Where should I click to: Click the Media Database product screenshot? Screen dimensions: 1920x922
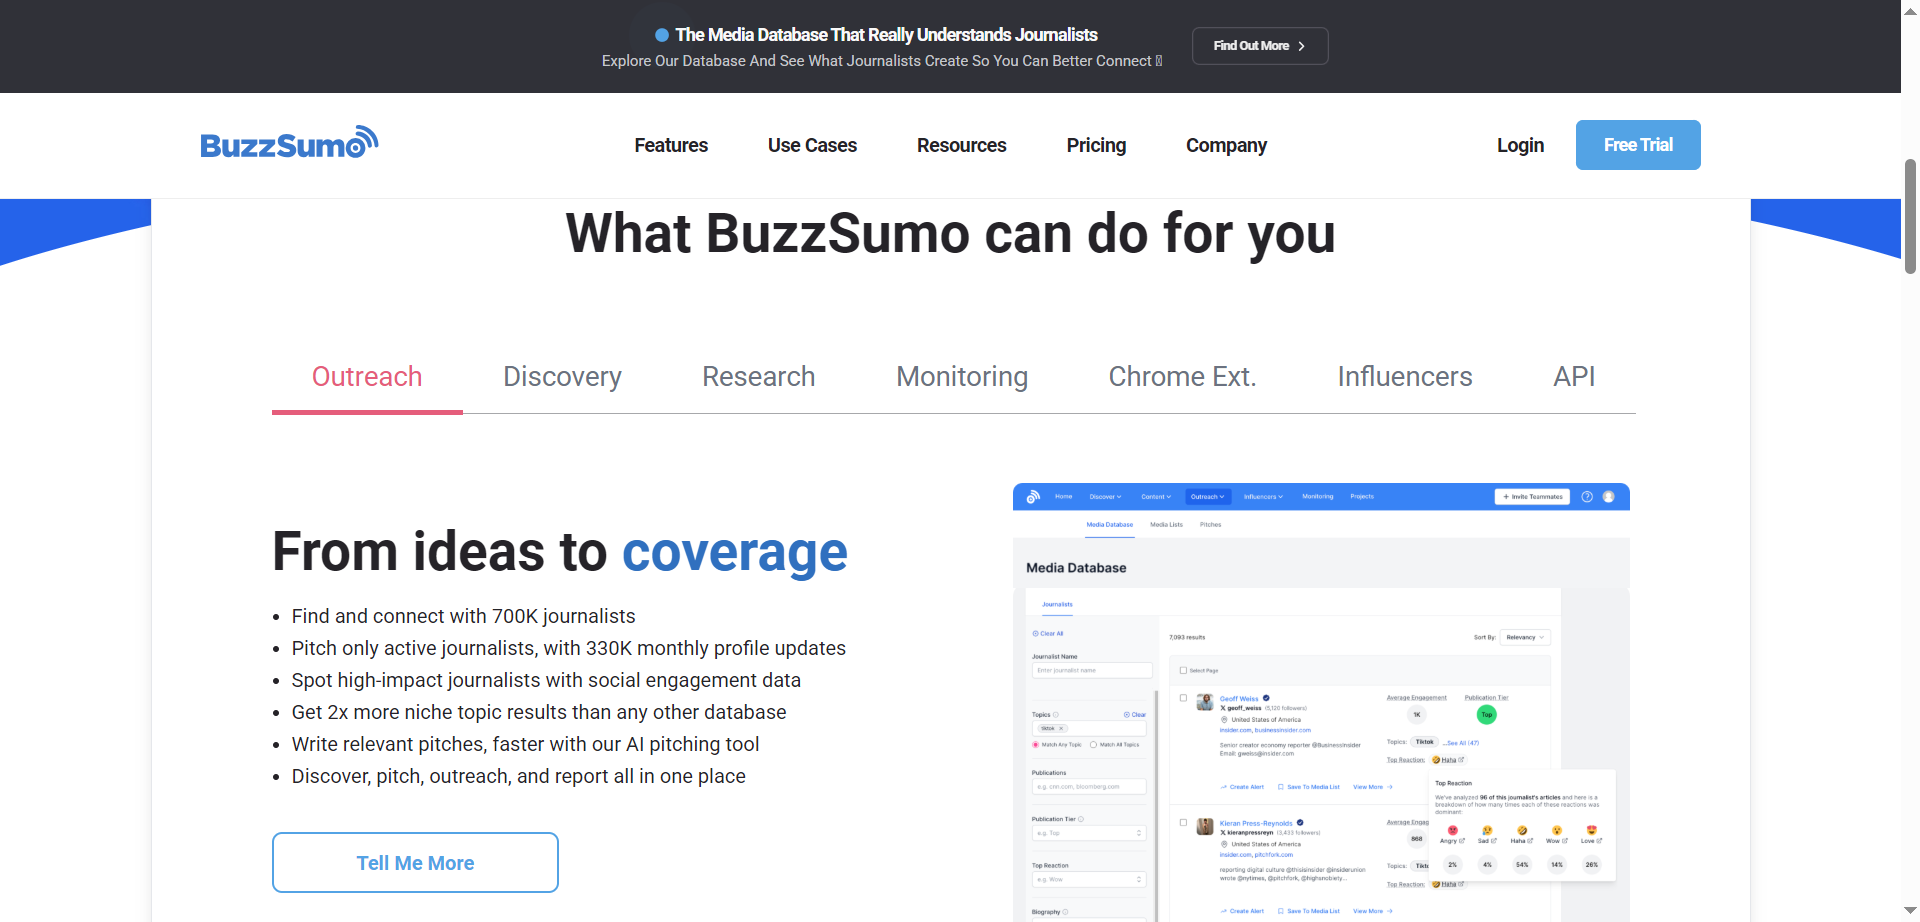1321,702
